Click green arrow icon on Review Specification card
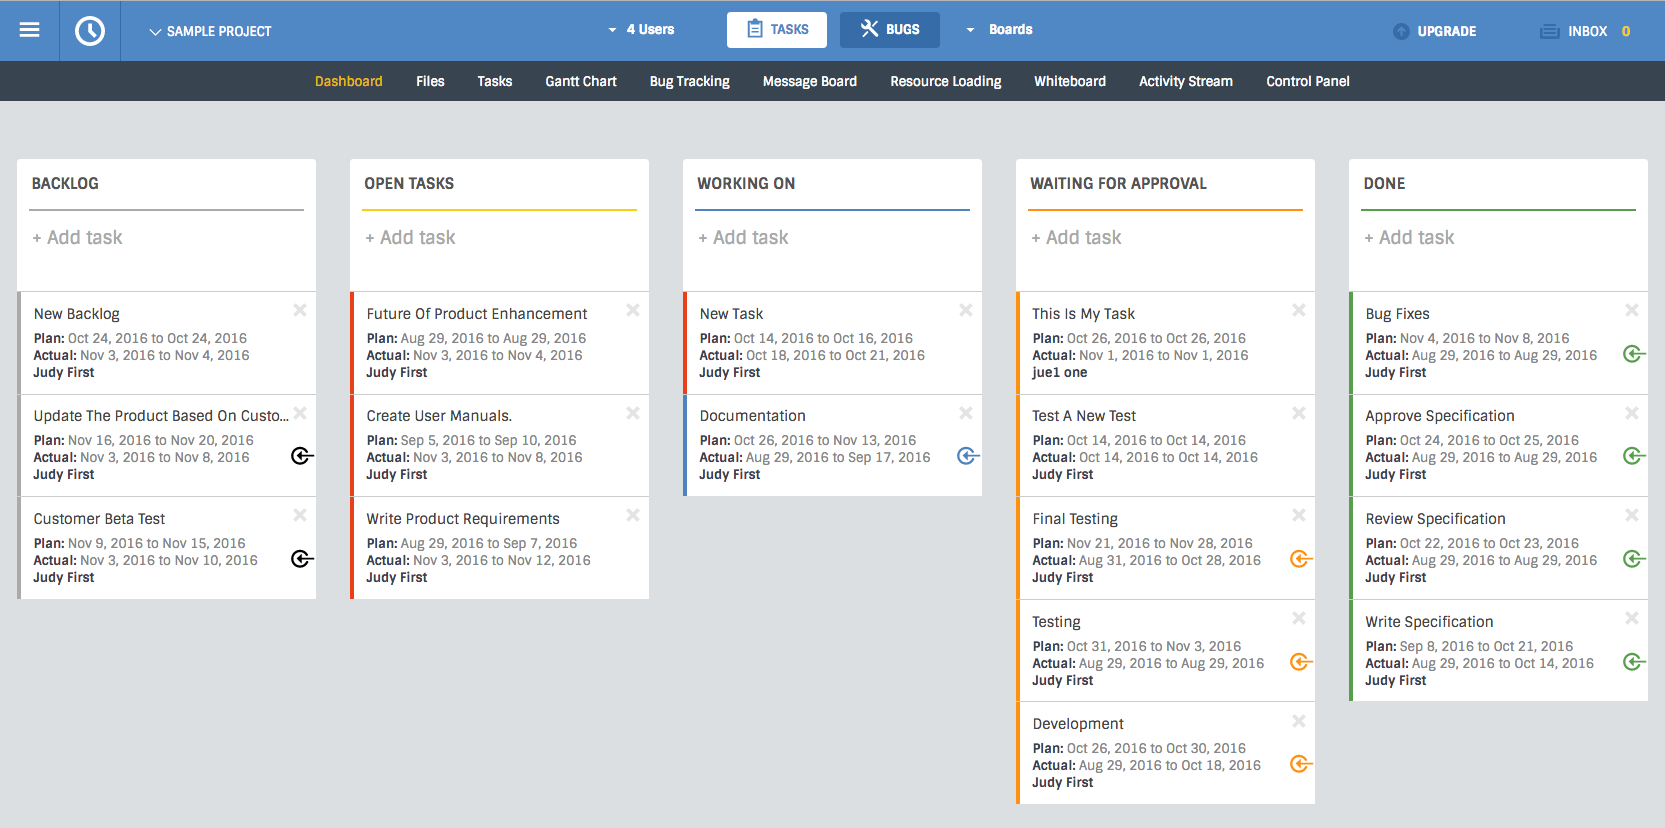 (x=1634, y=559)
